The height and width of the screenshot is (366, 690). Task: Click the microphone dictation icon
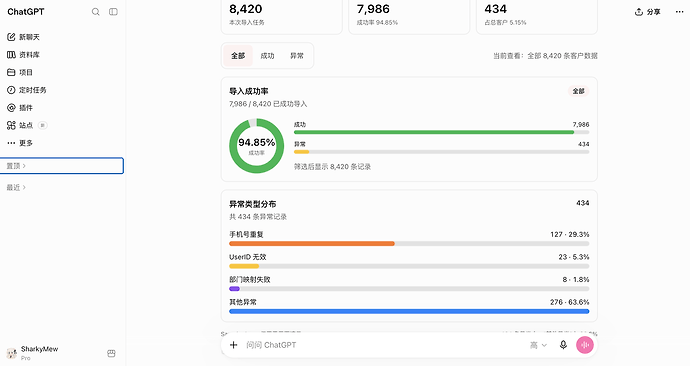pos(563,345)
